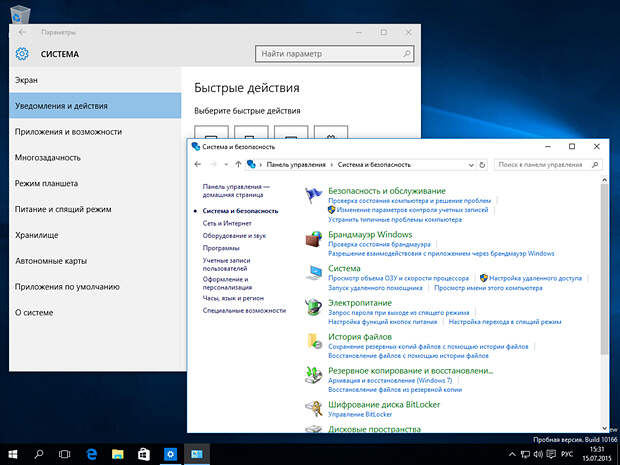Open Дисковые пространства heading
620x465 pixels.
(374, 429)
